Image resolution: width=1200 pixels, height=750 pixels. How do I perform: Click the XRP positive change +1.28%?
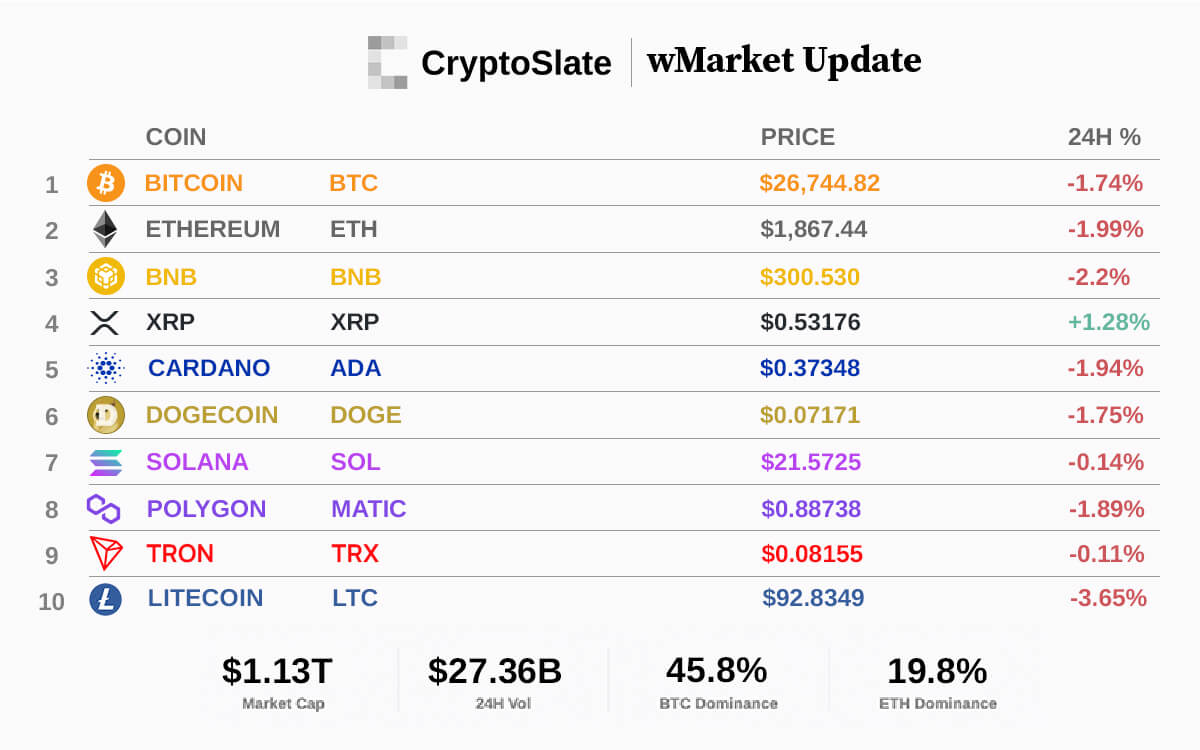pos(1108,322)
